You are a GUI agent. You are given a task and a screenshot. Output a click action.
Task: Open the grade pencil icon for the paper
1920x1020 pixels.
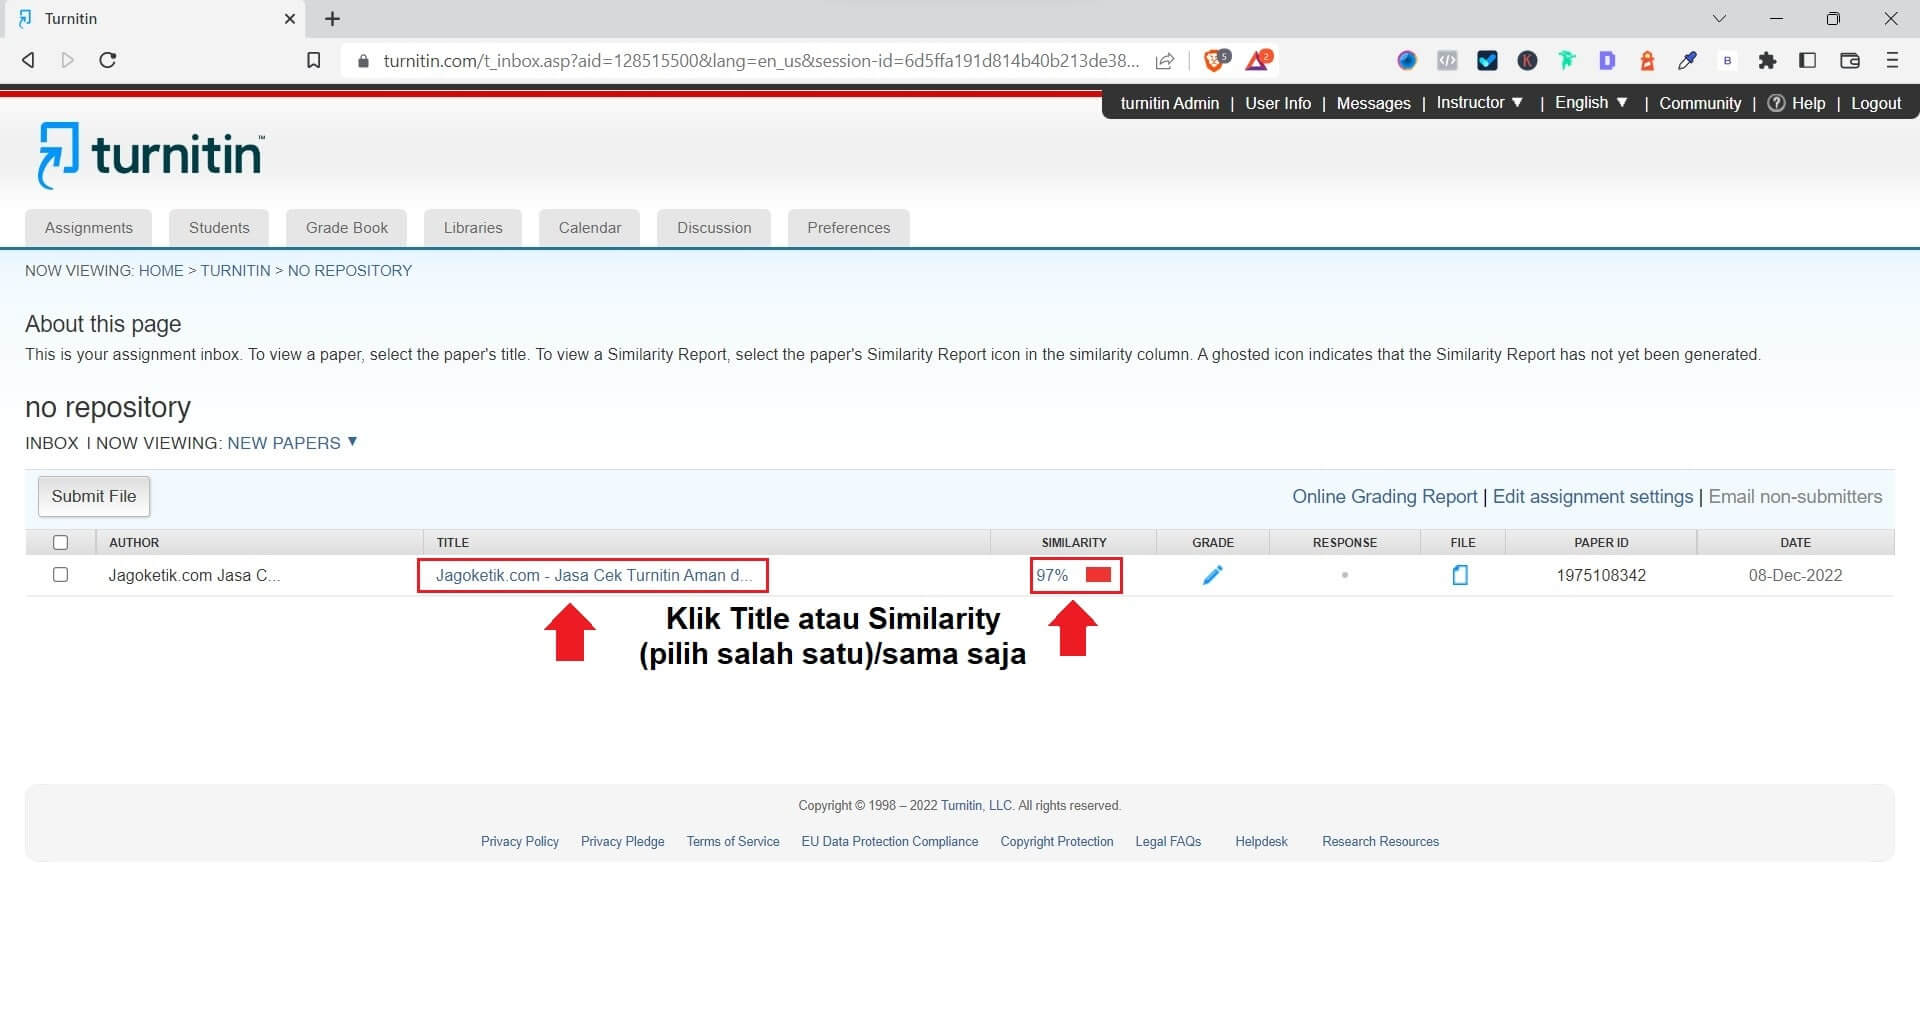click(1213, 575)
